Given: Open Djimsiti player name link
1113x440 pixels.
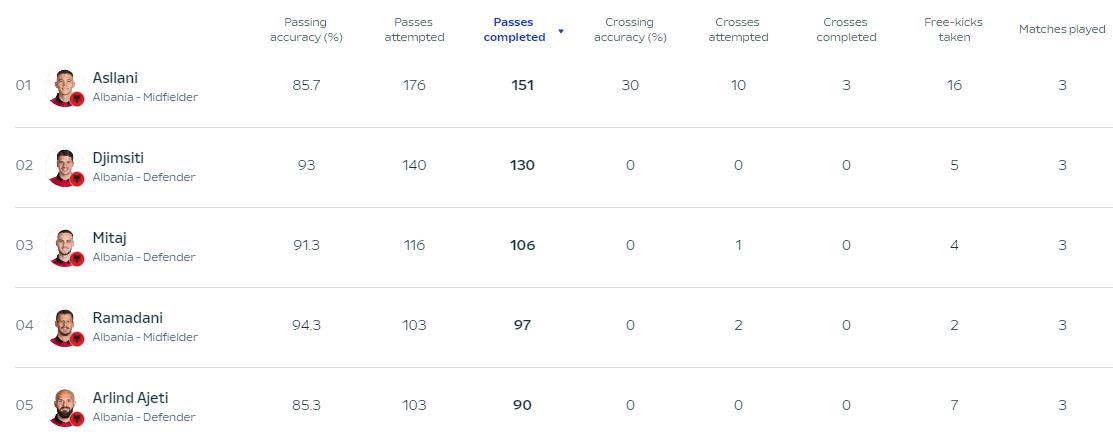Looking at the screenshot, I should click(118, 158).
